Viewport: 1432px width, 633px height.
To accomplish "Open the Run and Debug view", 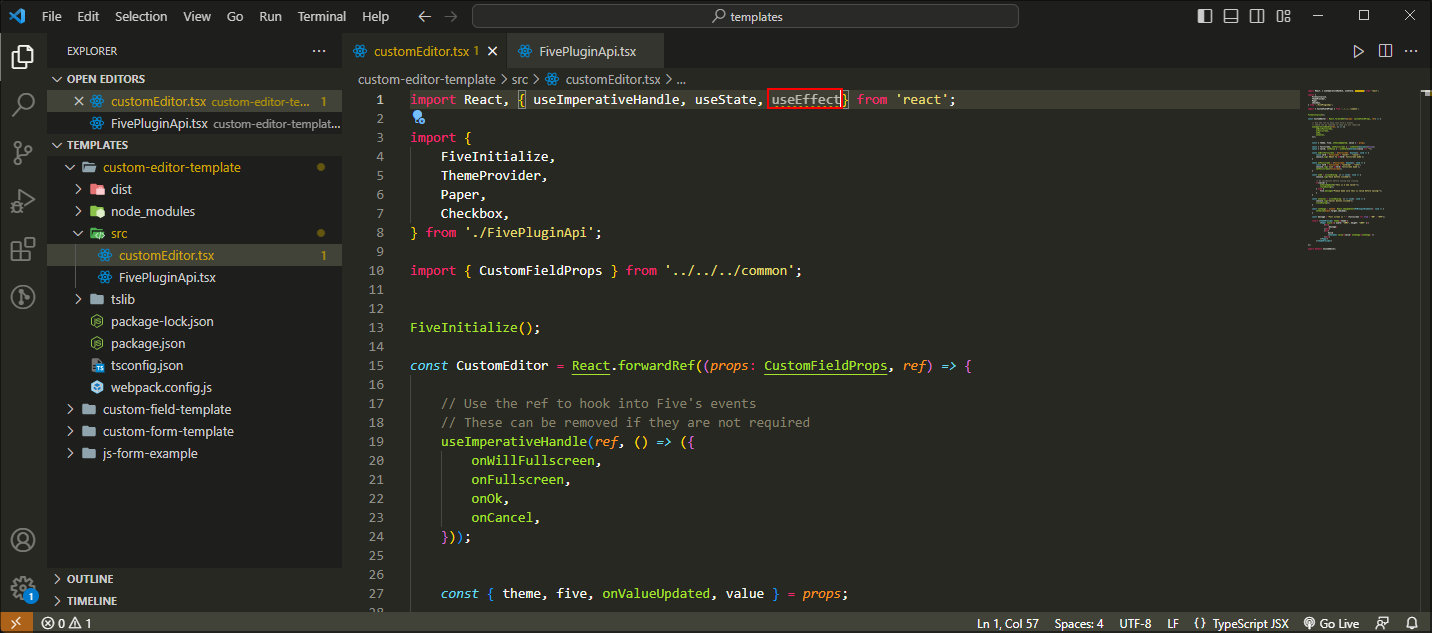I will [x=22, y=201].
